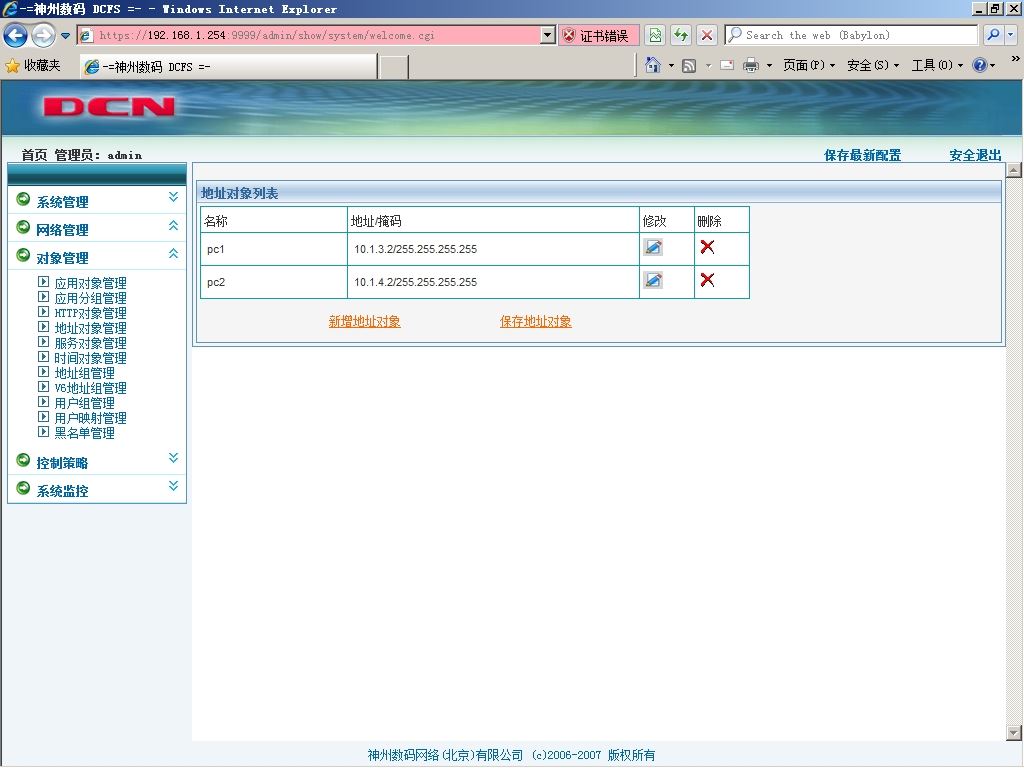Click the 保存地址对象 link
Screen dimensions: 1024x768
tap(536, 321)
